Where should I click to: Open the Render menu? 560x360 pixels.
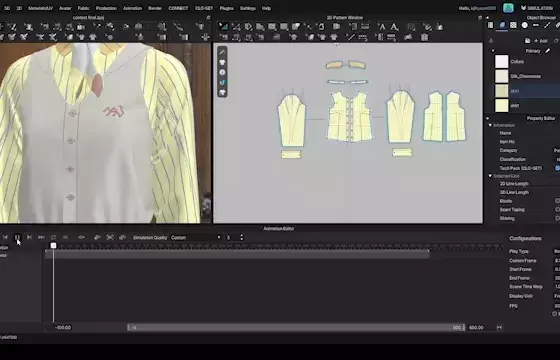tap(155, 8)
